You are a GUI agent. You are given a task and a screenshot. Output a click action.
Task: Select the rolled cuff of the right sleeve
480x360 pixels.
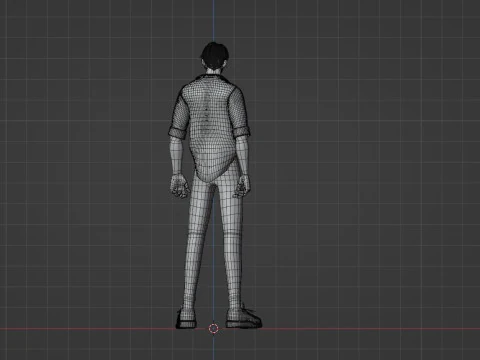tap(242, 131)
